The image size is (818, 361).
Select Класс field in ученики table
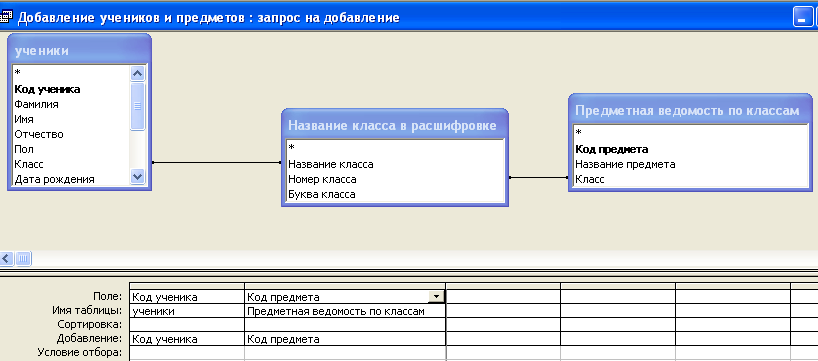[x=29, y=164]
